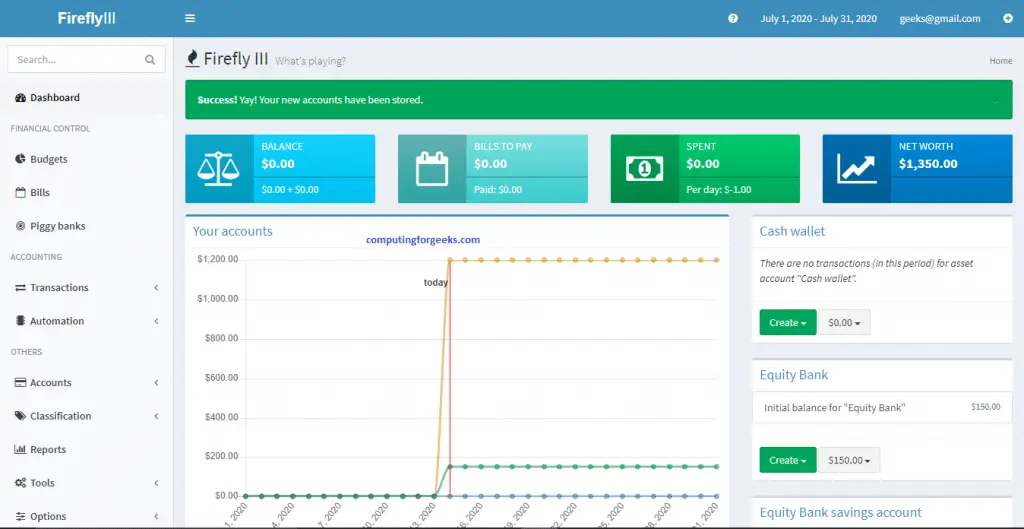Expand the Options submenu chevron
This screenshot has width=1024, height=529.
point(156,517)
